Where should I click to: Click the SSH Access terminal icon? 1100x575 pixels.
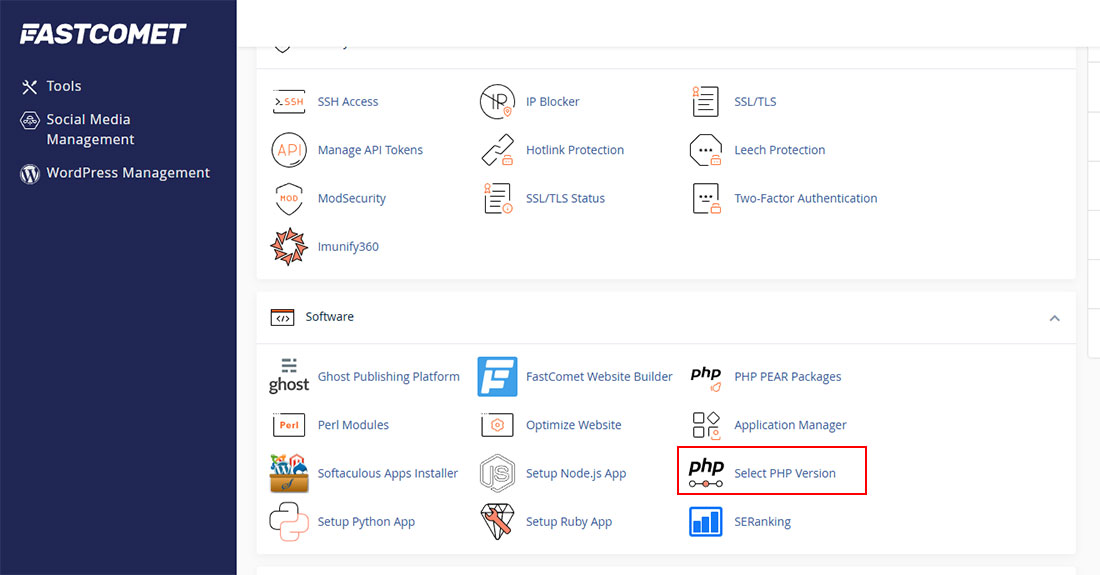tap(288, 102)
